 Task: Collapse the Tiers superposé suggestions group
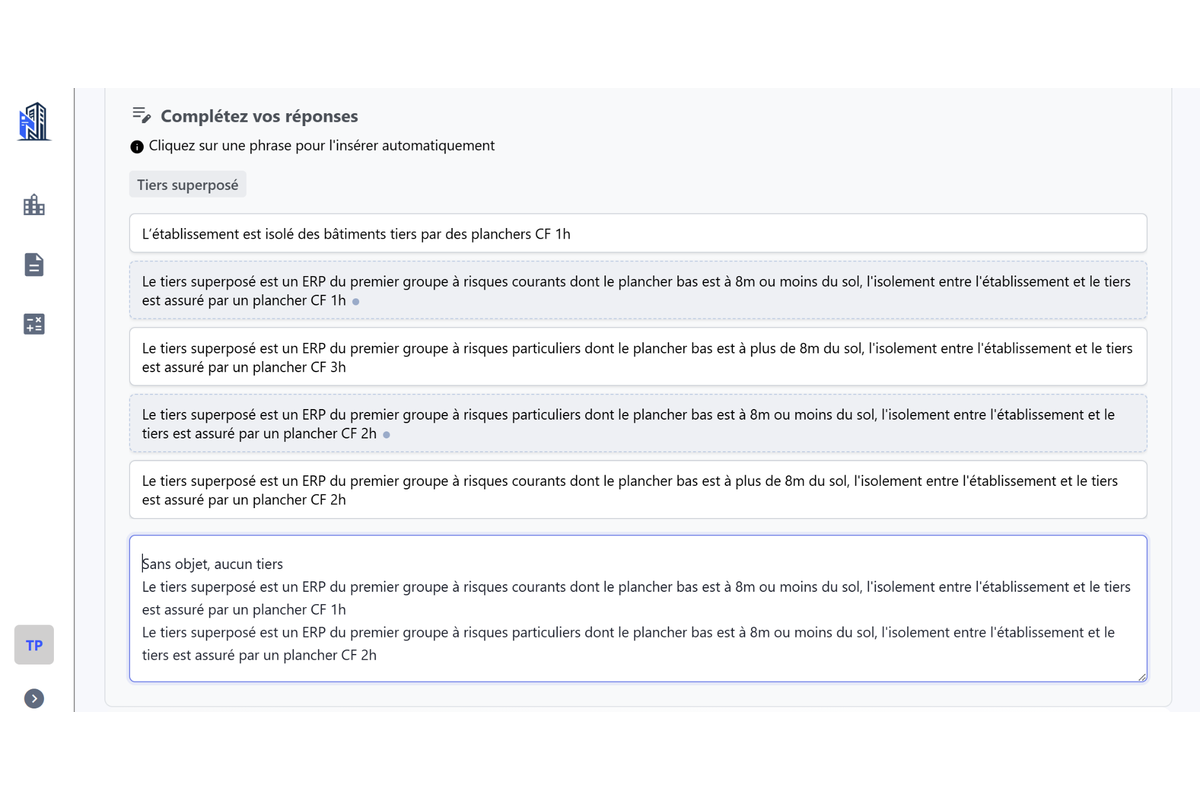point(187,184)
